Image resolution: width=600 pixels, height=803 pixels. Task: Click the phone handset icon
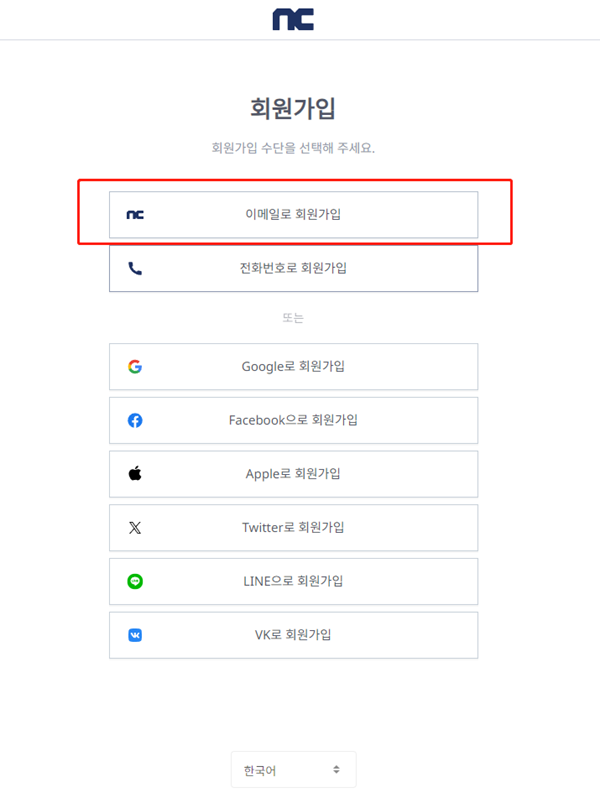[x=135, y=268]
